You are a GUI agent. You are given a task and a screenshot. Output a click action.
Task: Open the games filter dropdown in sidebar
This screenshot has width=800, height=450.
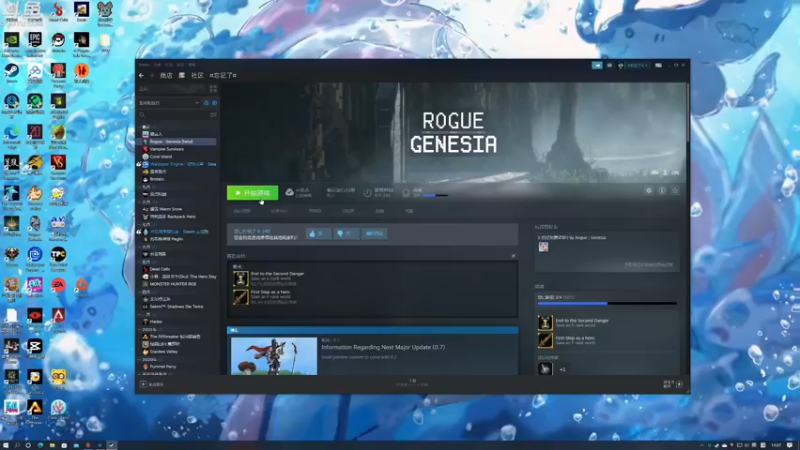coord(169,103)
